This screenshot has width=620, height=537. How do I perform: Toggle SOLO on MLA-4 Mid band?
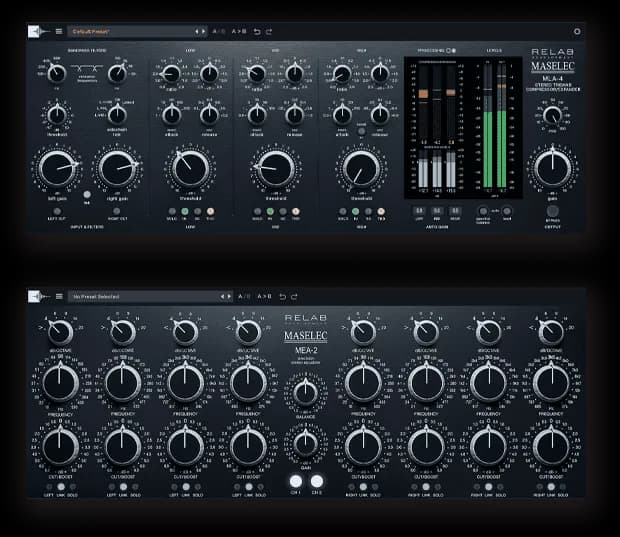[257, 212]
